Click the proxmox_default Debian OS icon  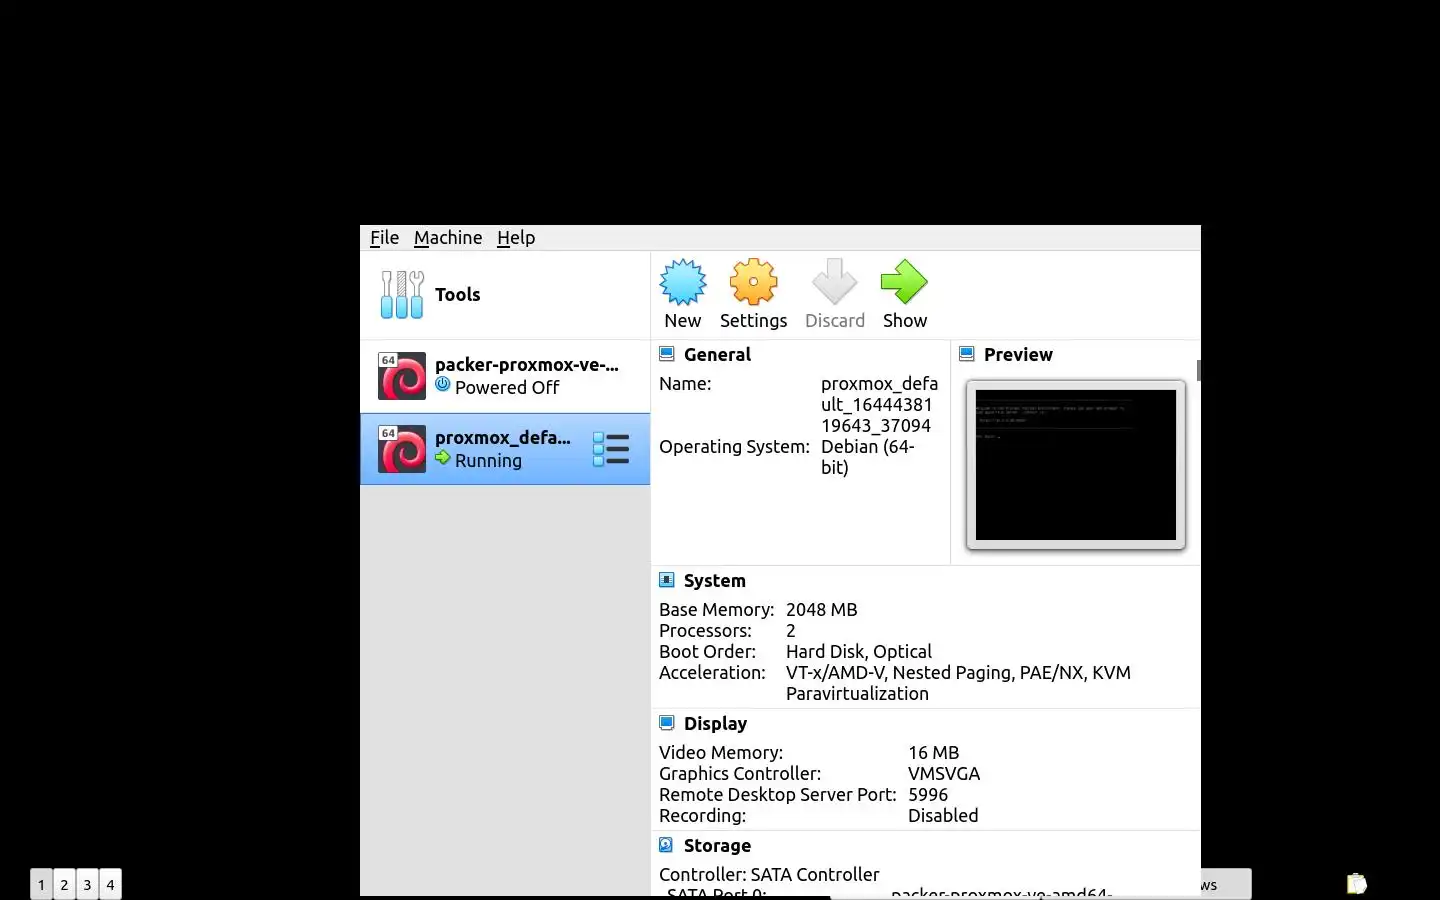(402, 449)
